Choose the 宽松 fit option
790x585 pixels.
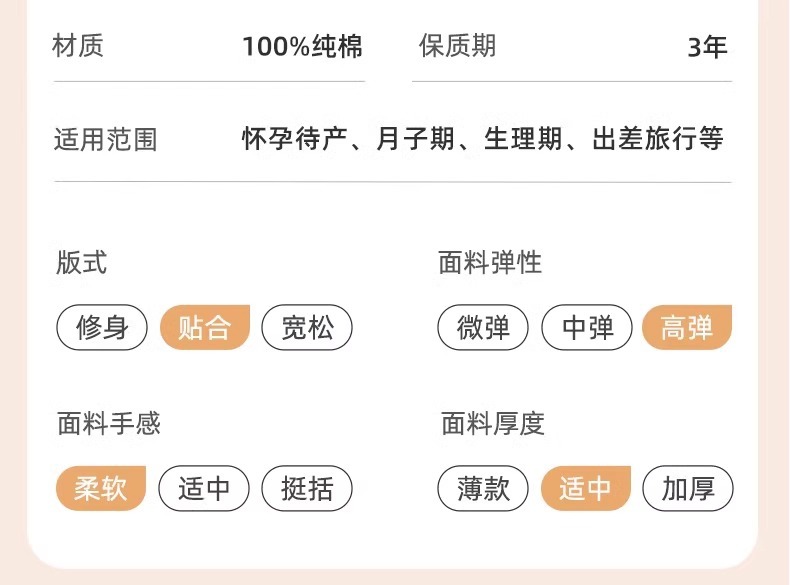(307, 328)
